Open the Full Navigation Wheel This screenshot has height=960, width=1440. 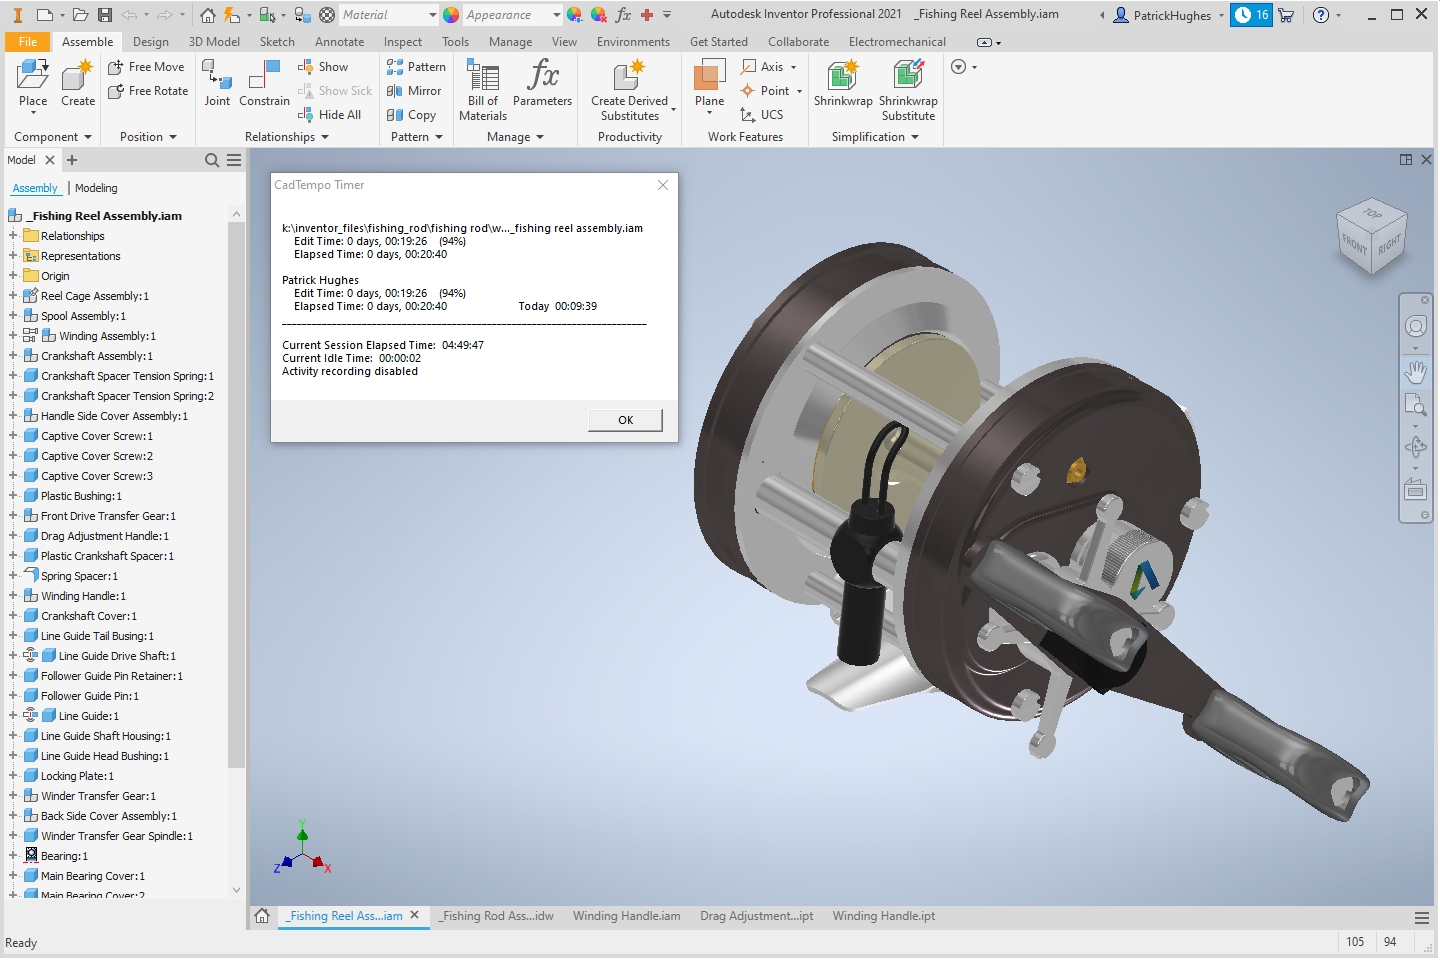tap(1415, 326)
